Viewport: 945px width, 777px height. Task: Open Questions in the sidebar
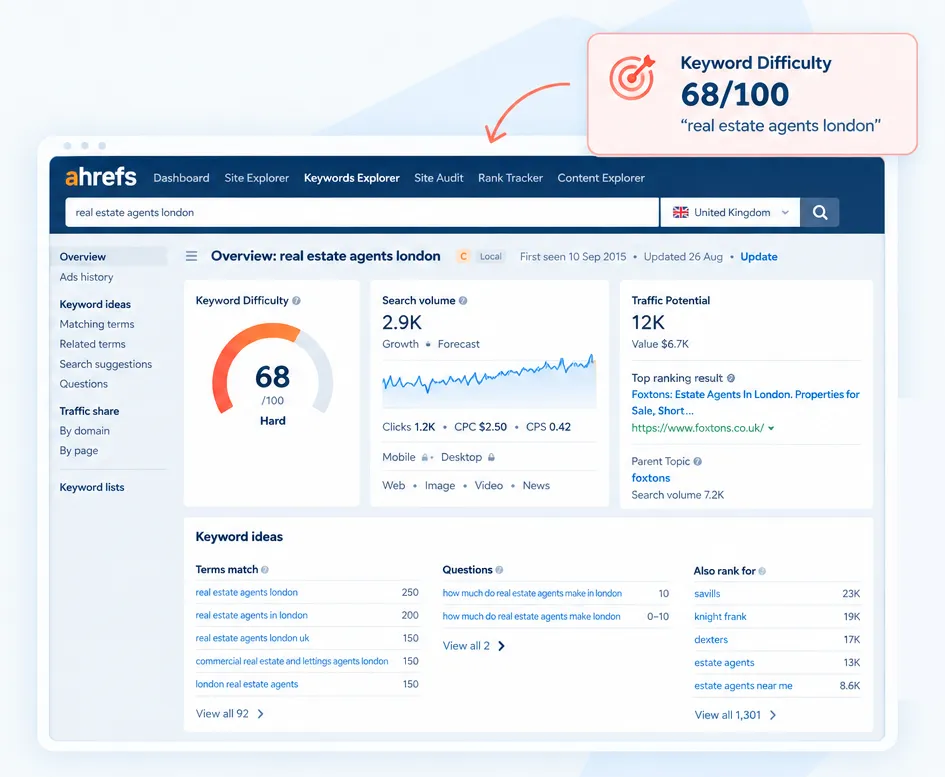pos(83,384)
